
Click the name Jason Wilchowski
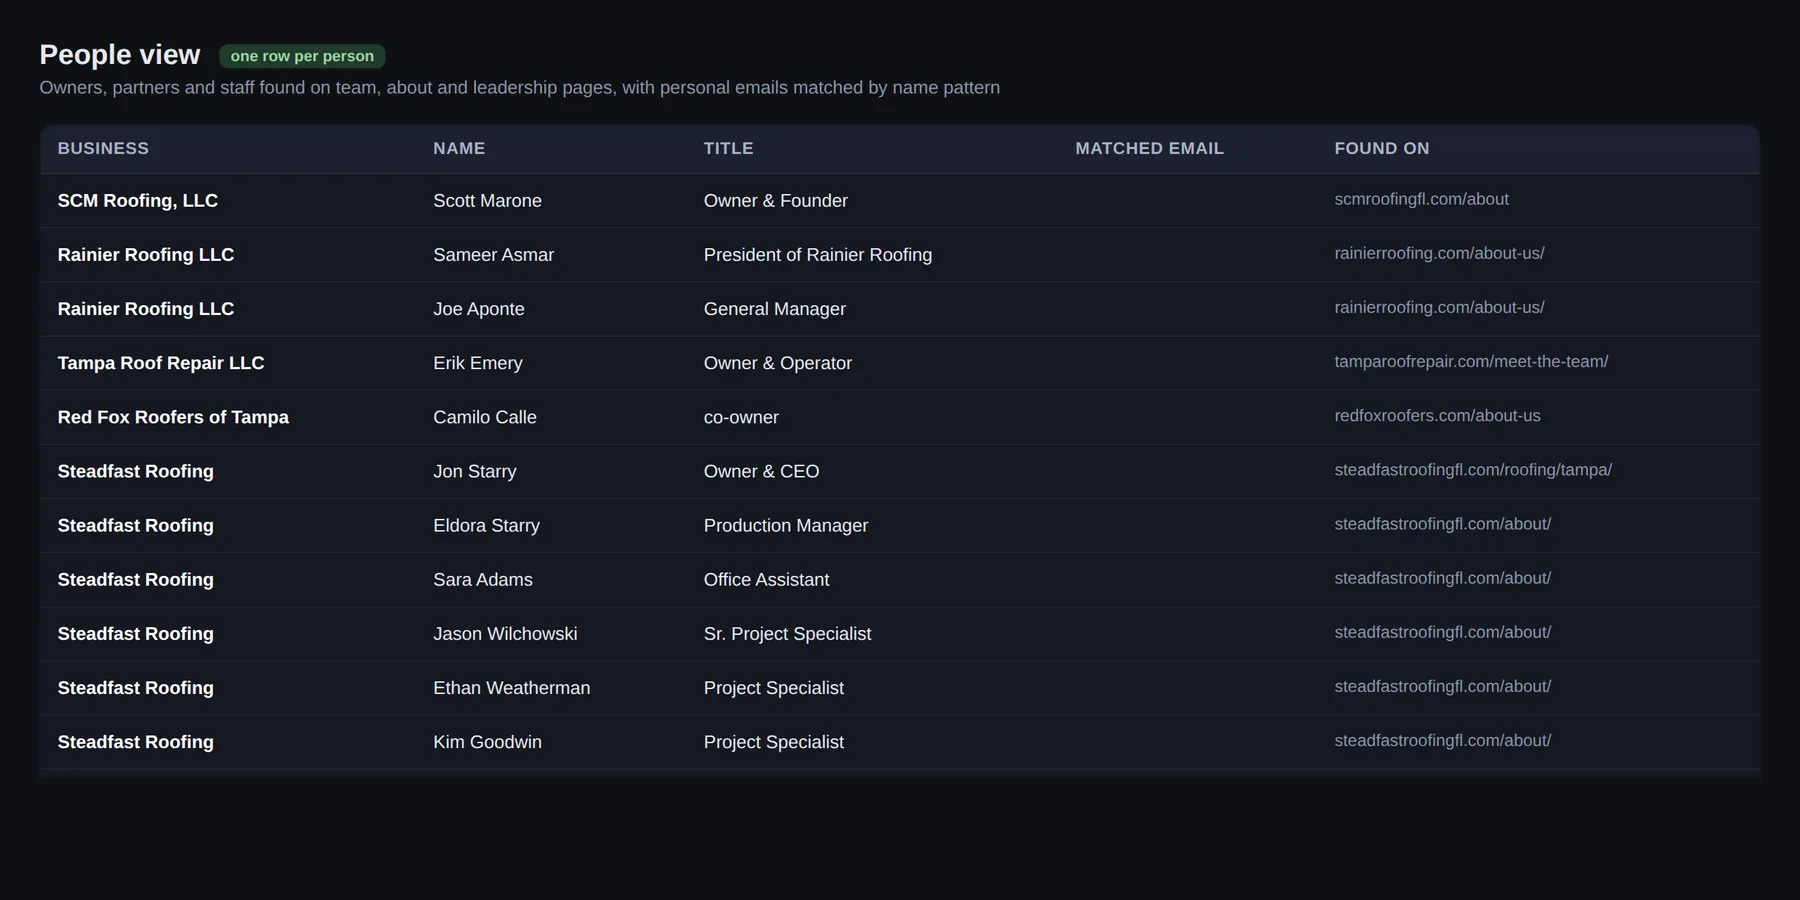point(505,633)
